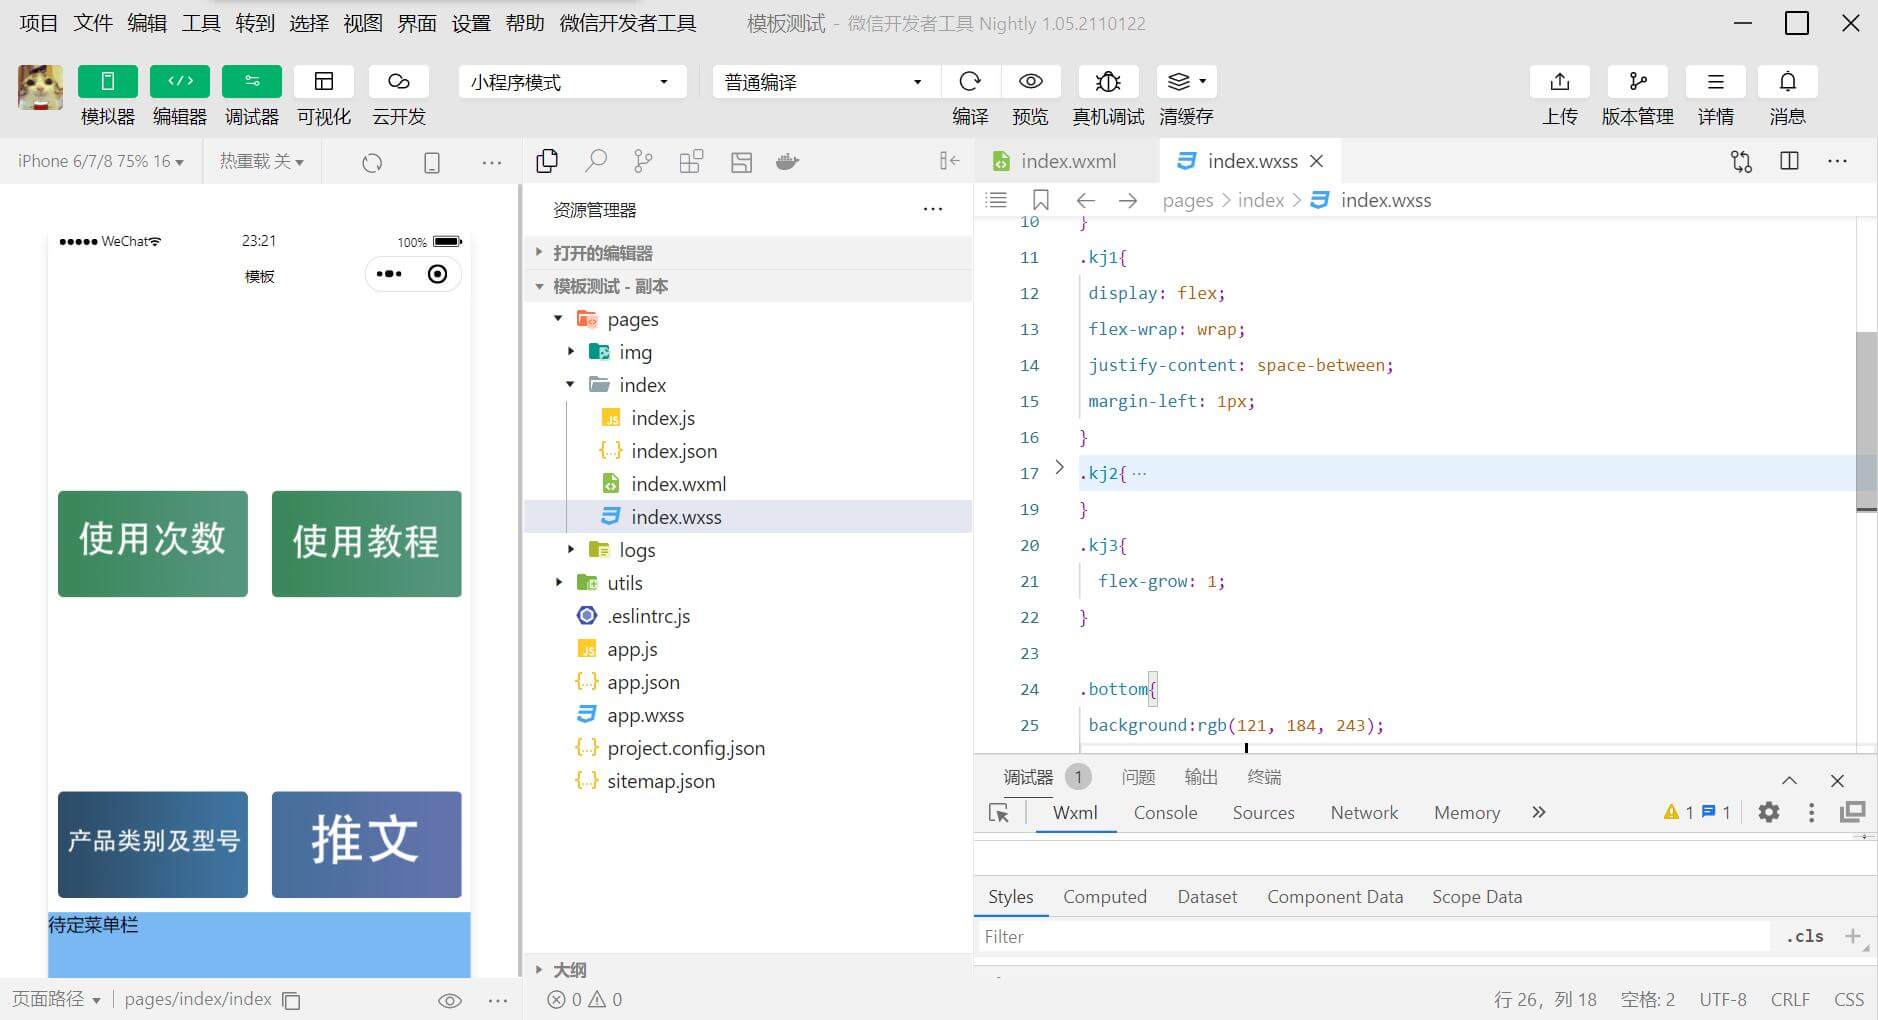Toggle the debugger (调试器) panel
The height and width of the screenshot is (1020, 1878).
(252, 82)
